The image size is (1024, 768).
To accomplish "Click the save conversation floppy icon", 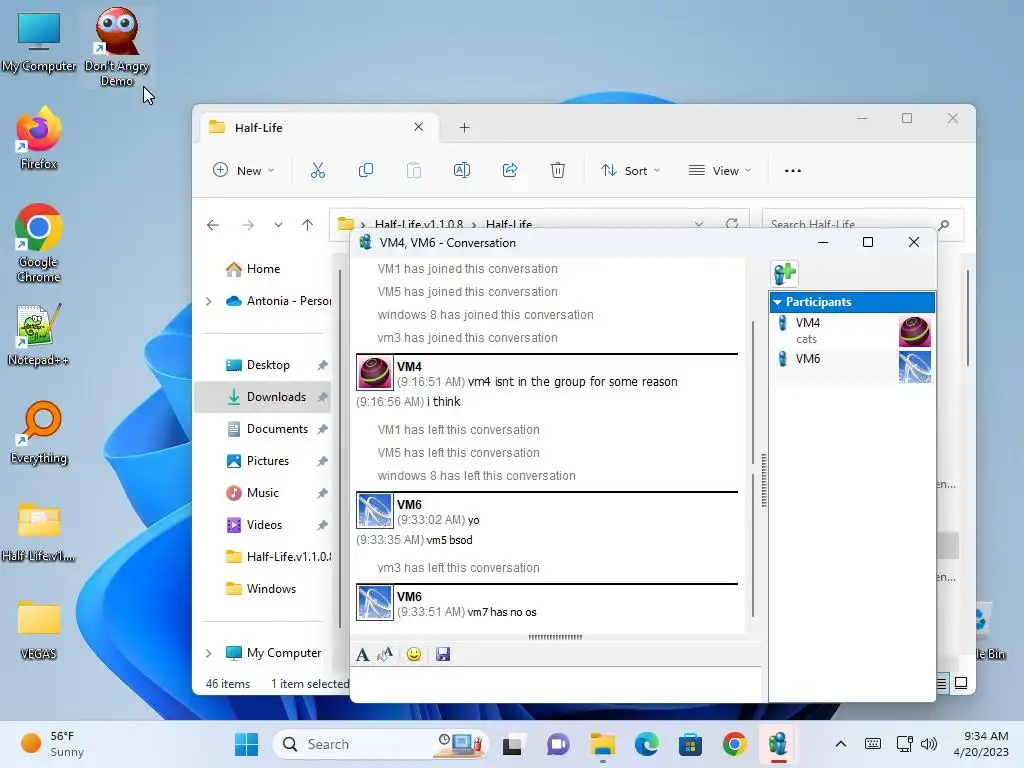I will point(443,654).
